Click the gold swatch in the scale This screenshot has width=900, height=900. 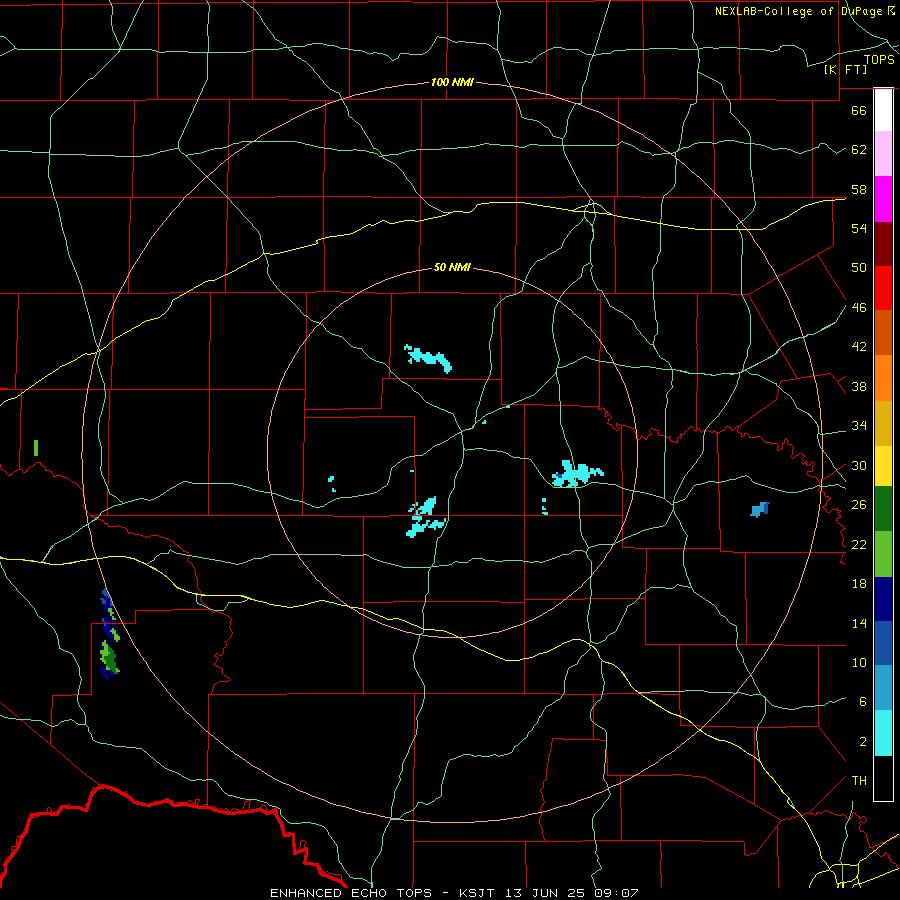pos(883,424)
